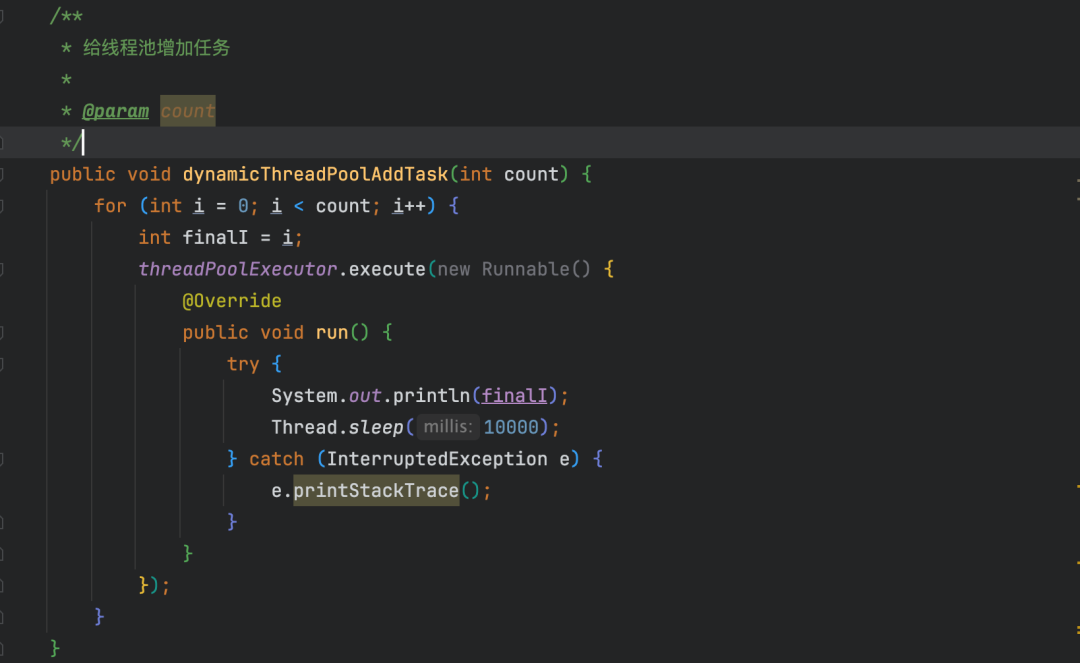The width and height of the screenshot is (1080, 663).
Task: Click the catch keyword
Action: pyautogui.click(x=276, y=459)
